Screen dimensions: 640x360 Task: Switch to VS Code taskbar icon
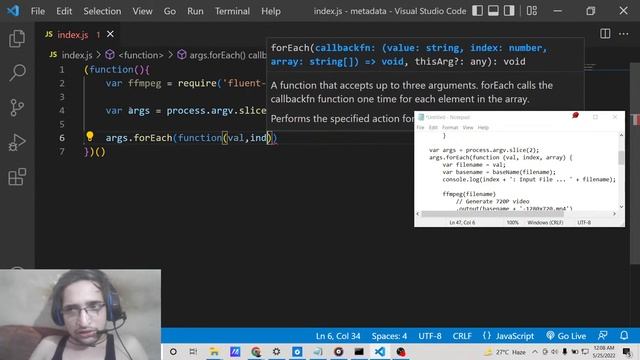coord(380,351)
